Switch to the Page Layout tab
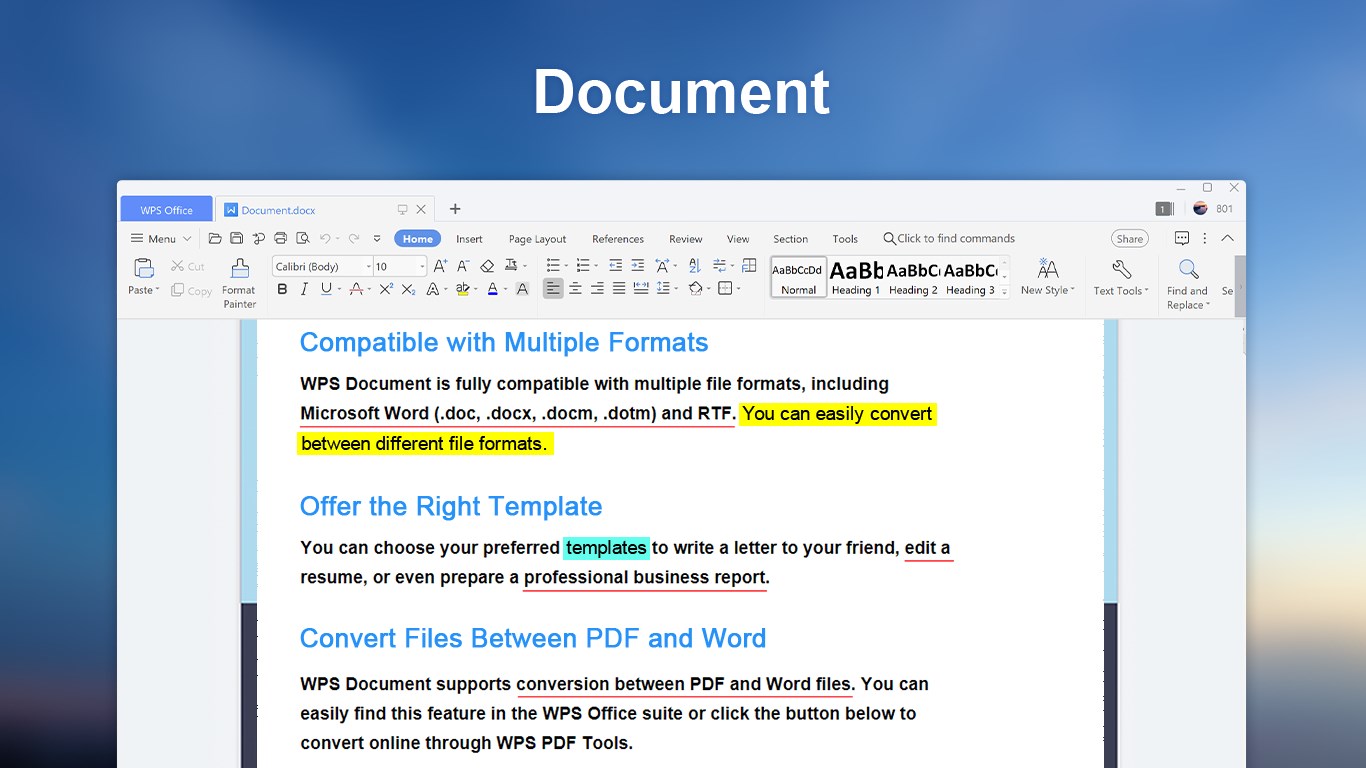 537,239
